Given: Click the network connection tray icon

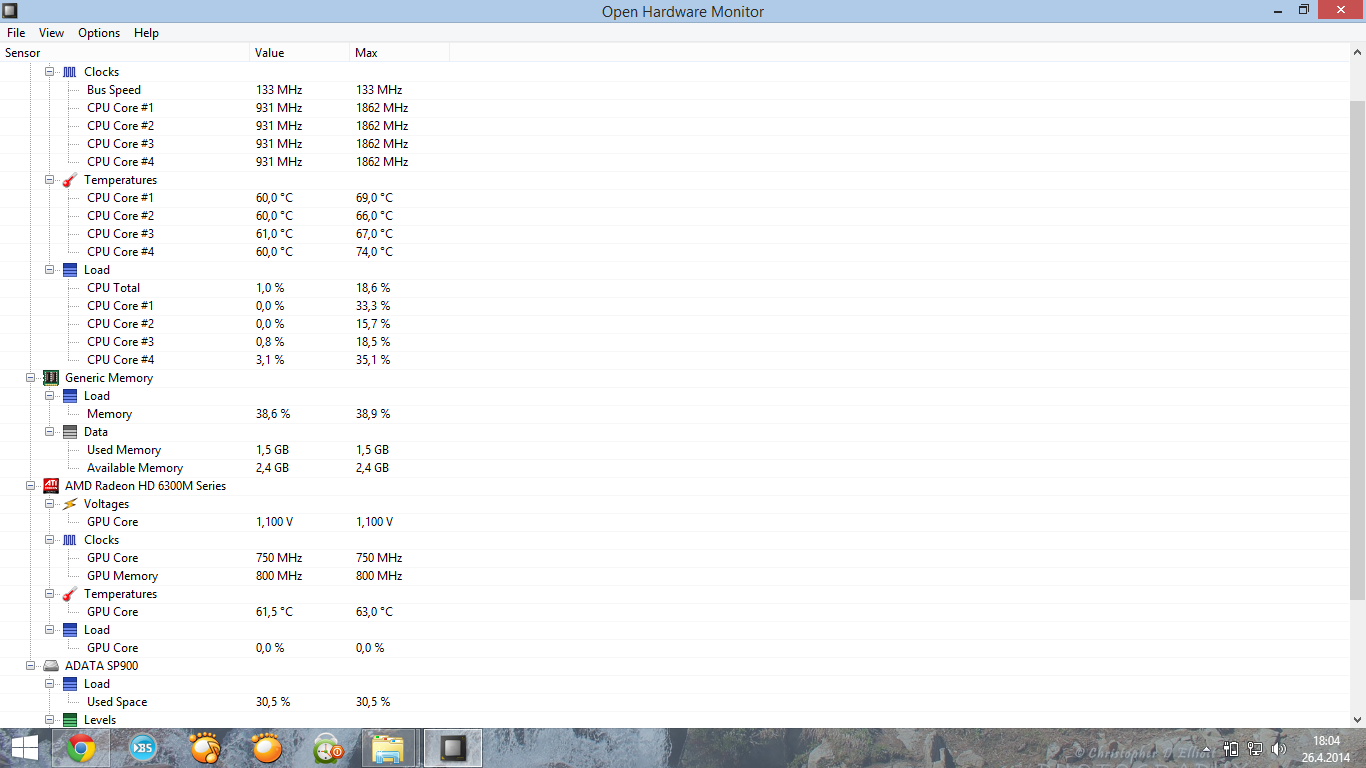Looking at the screenshot, I should click(1254, 748).
